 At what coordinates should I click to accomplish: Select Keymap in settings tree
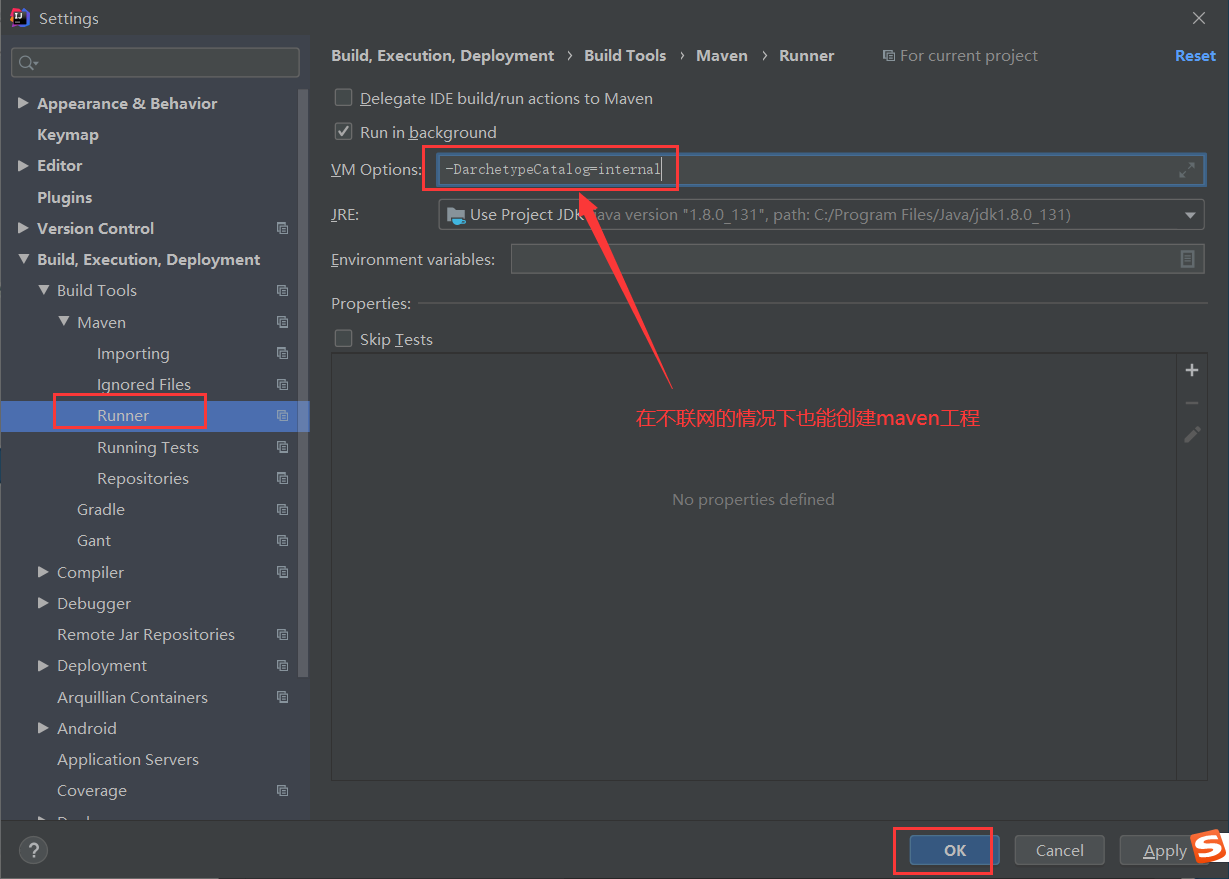click(68, 134)
